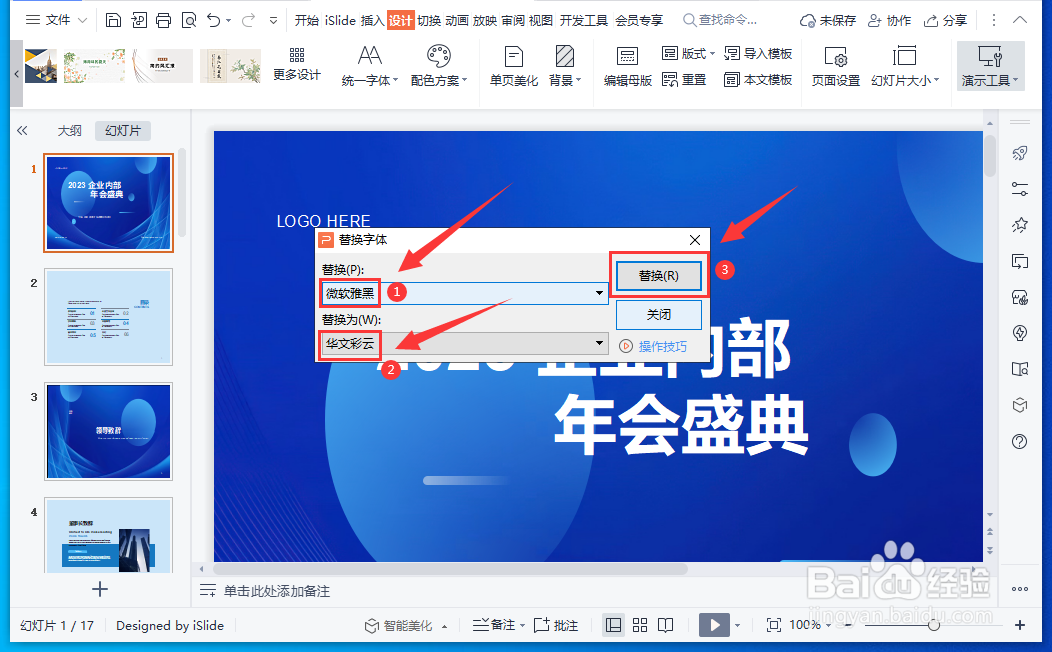Screen dimensions: 1052x652
Task: Click the 关闭 button in dialog
Action: tap(659, 315)
